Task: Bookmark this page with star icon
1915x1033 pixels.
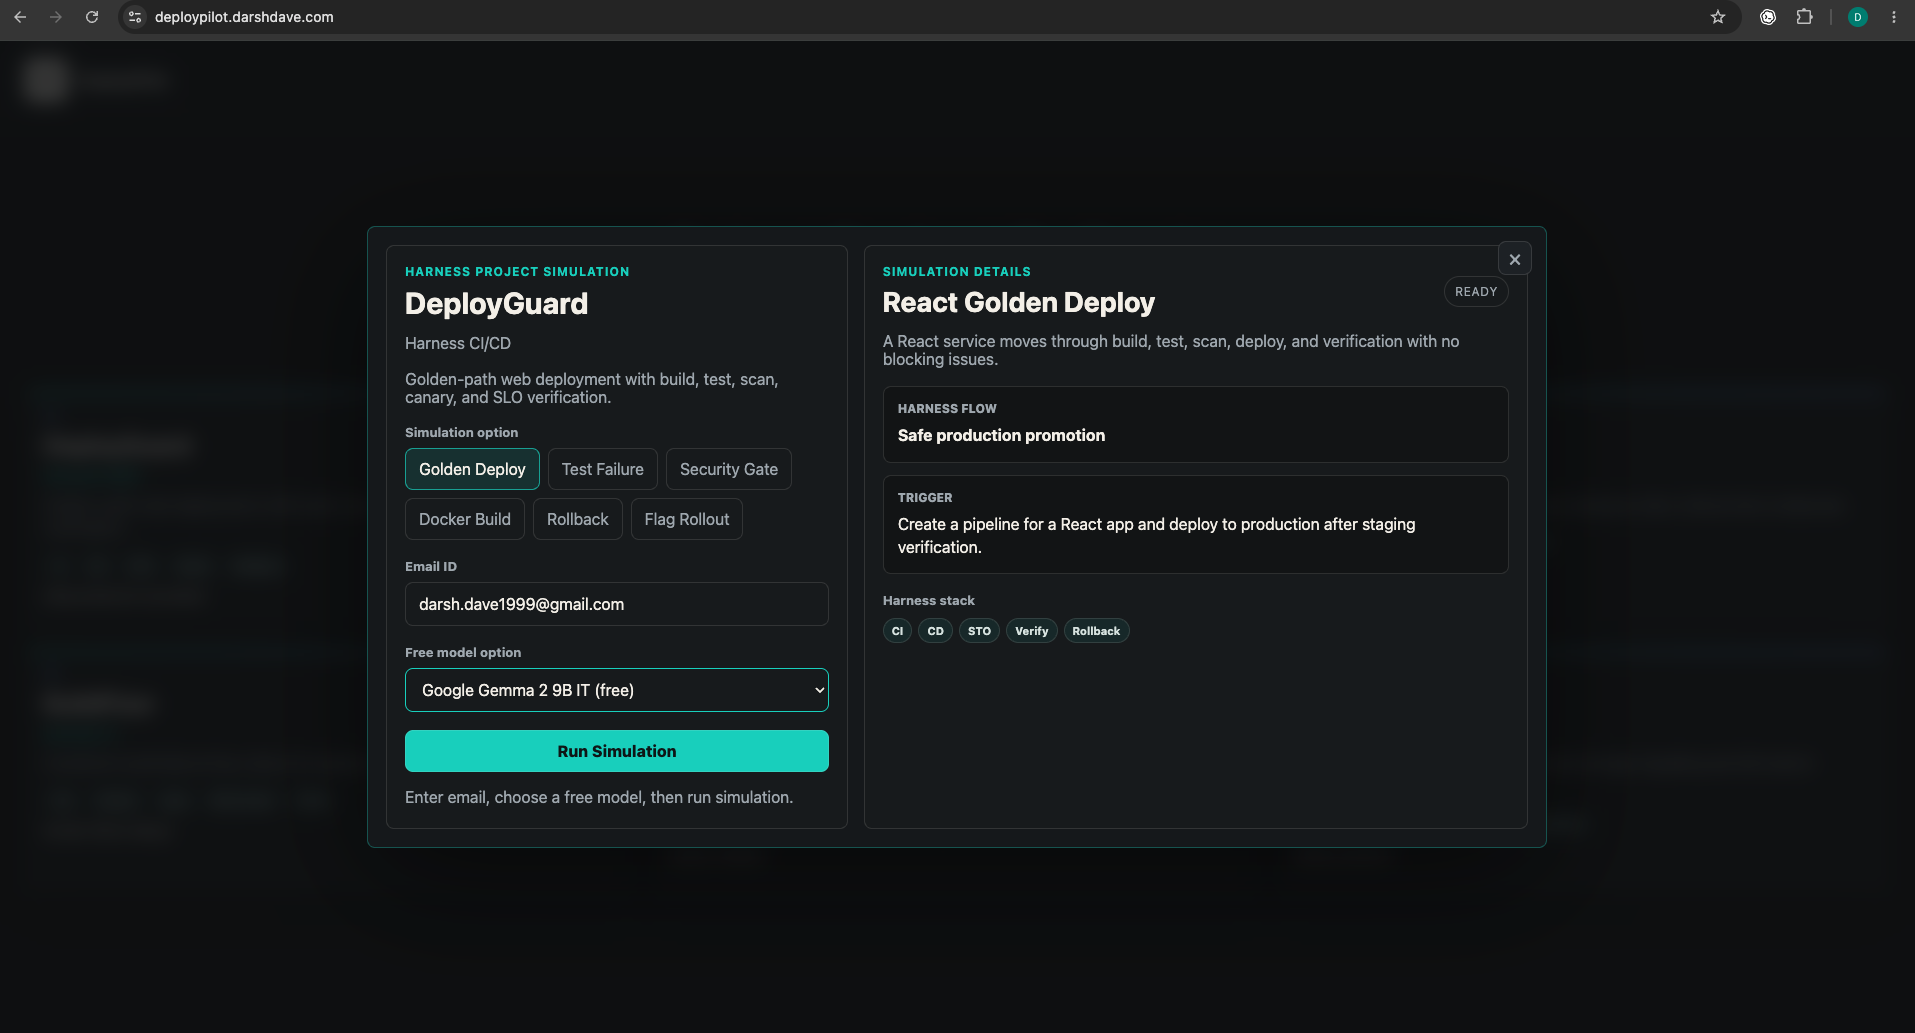Action: 1718,17
